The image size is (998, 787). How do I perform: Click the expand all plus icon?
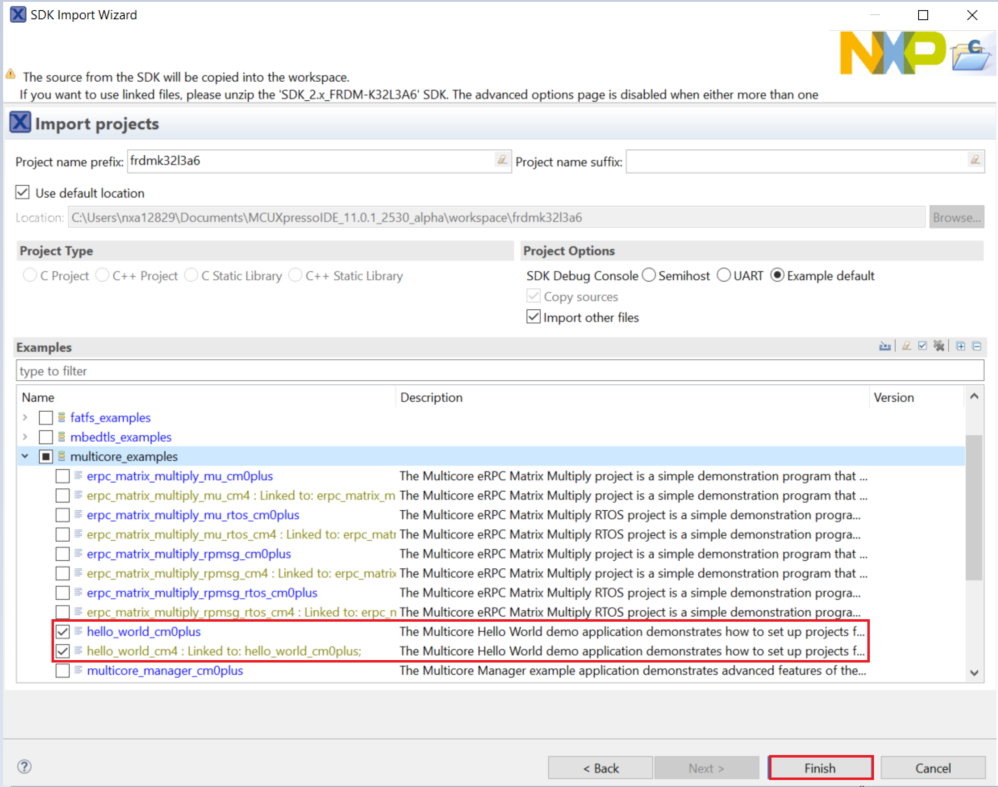click(961, 347)
